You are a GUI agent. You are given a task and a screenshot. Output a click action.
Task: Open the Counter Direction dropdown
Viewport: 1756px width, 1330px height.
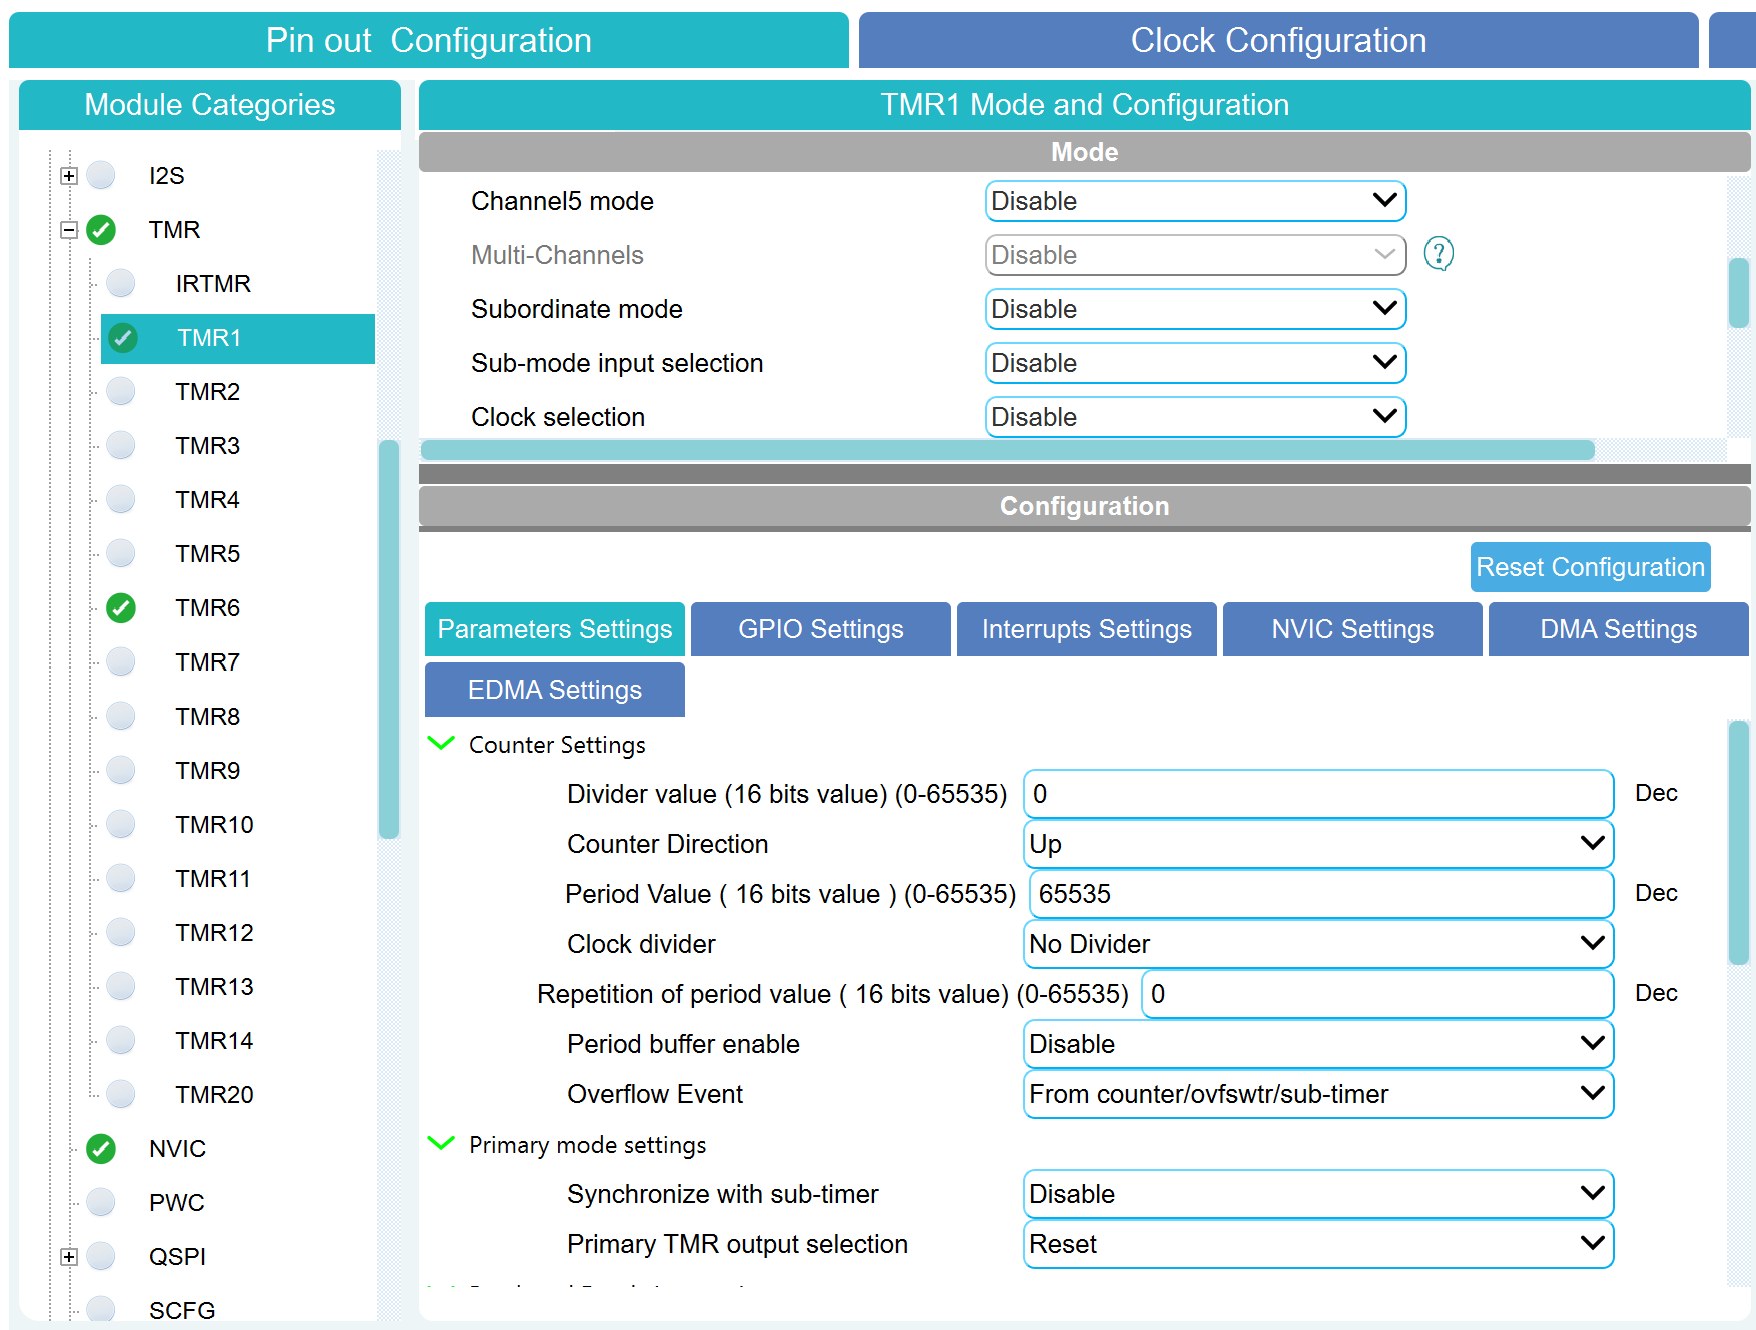pyautogui.click(x=1318, y=844)
